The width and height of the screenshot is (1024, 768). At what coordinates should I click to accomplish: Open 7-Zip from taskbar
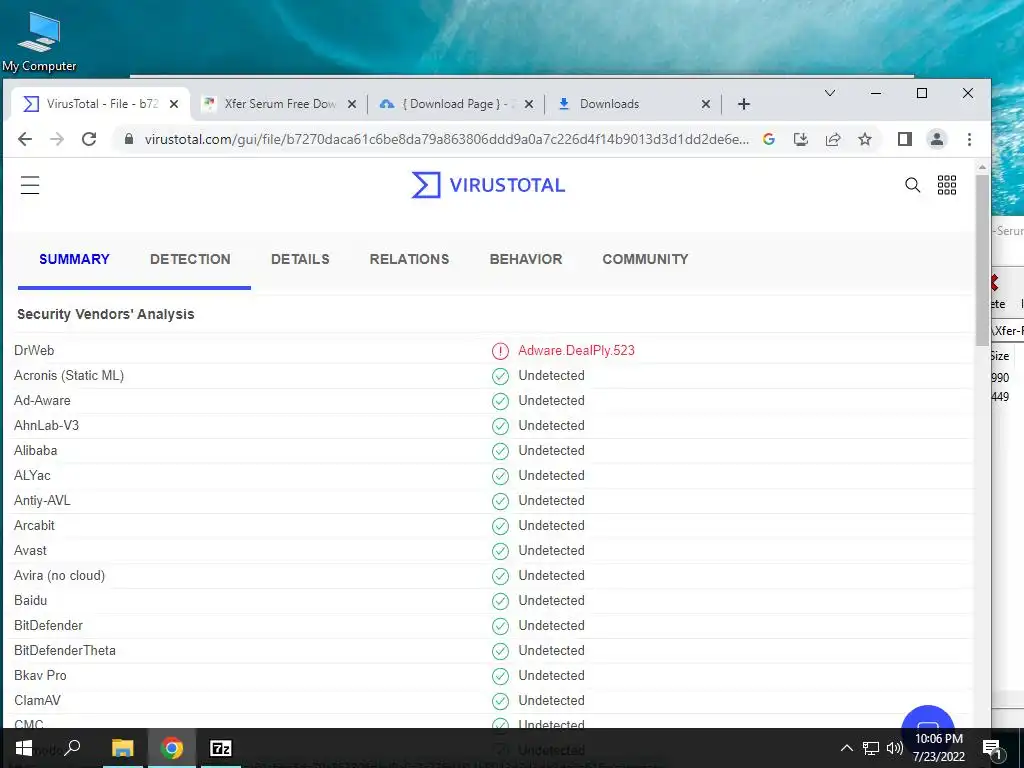pyautogui.click(x=221, y=748)
